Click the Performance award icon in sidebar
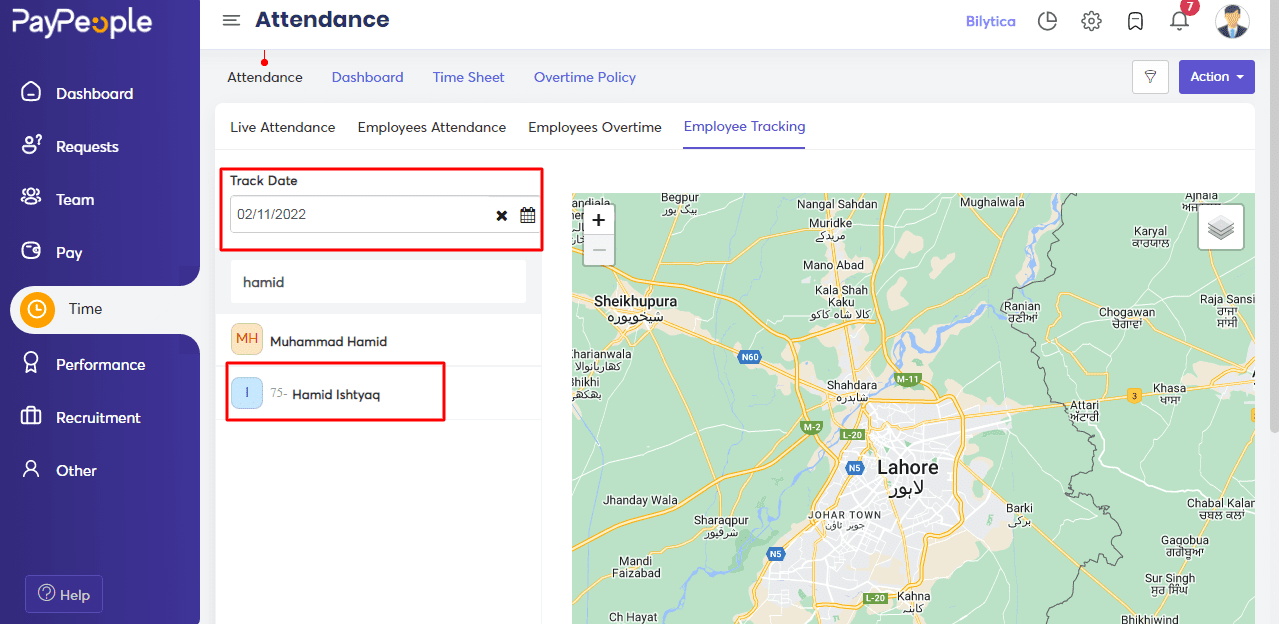 (x=32, y=363)
